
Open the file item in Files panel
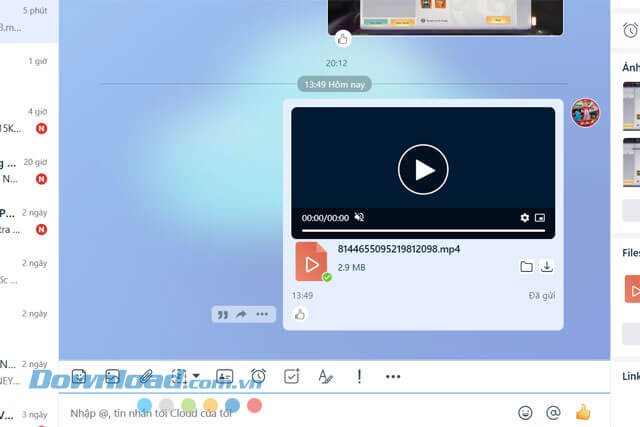(632, 289)
